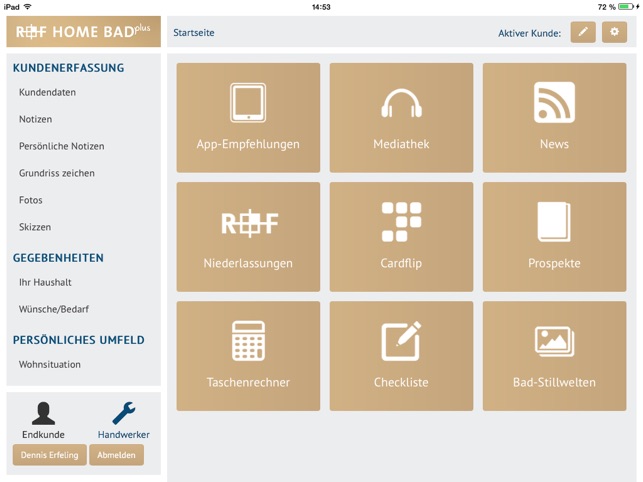643x482 pixels.
Task: Click the Abmelden logout button
Action: click(x=116, y=455)
